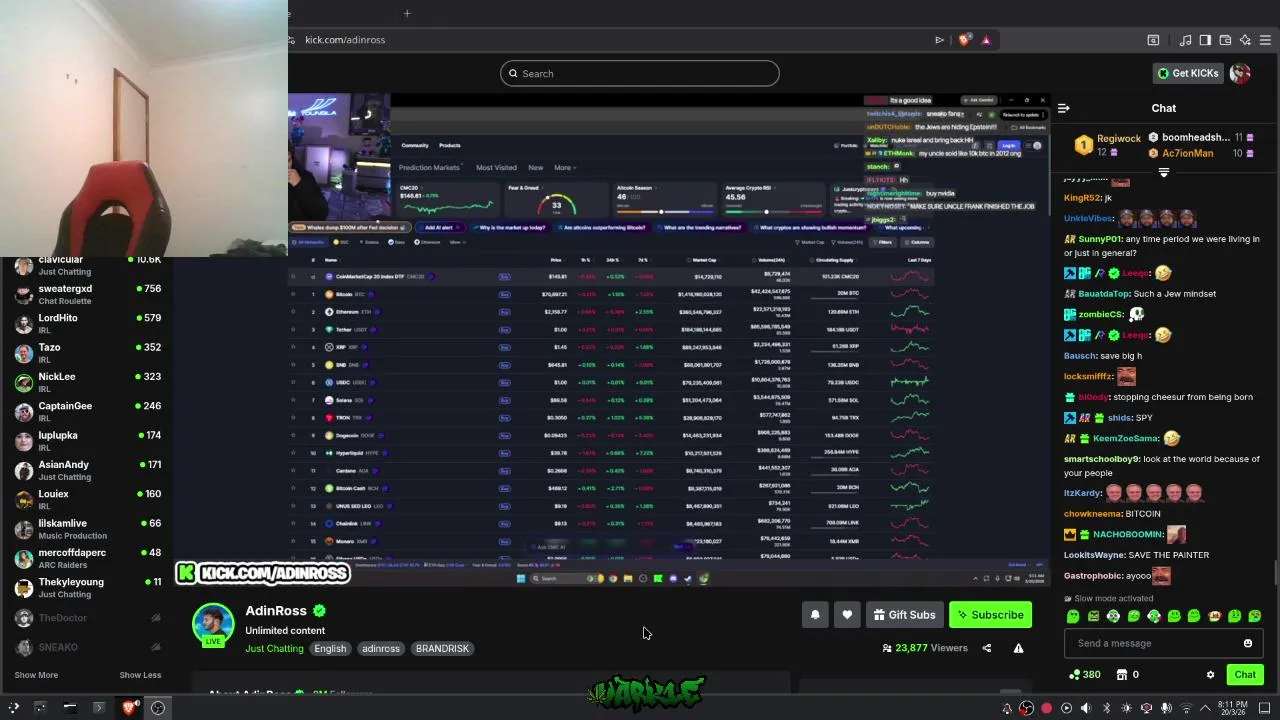Viewport: 1280px width, 720px height.
Task: Open the chat shop icon showing 0
Action: [1127, 675]
